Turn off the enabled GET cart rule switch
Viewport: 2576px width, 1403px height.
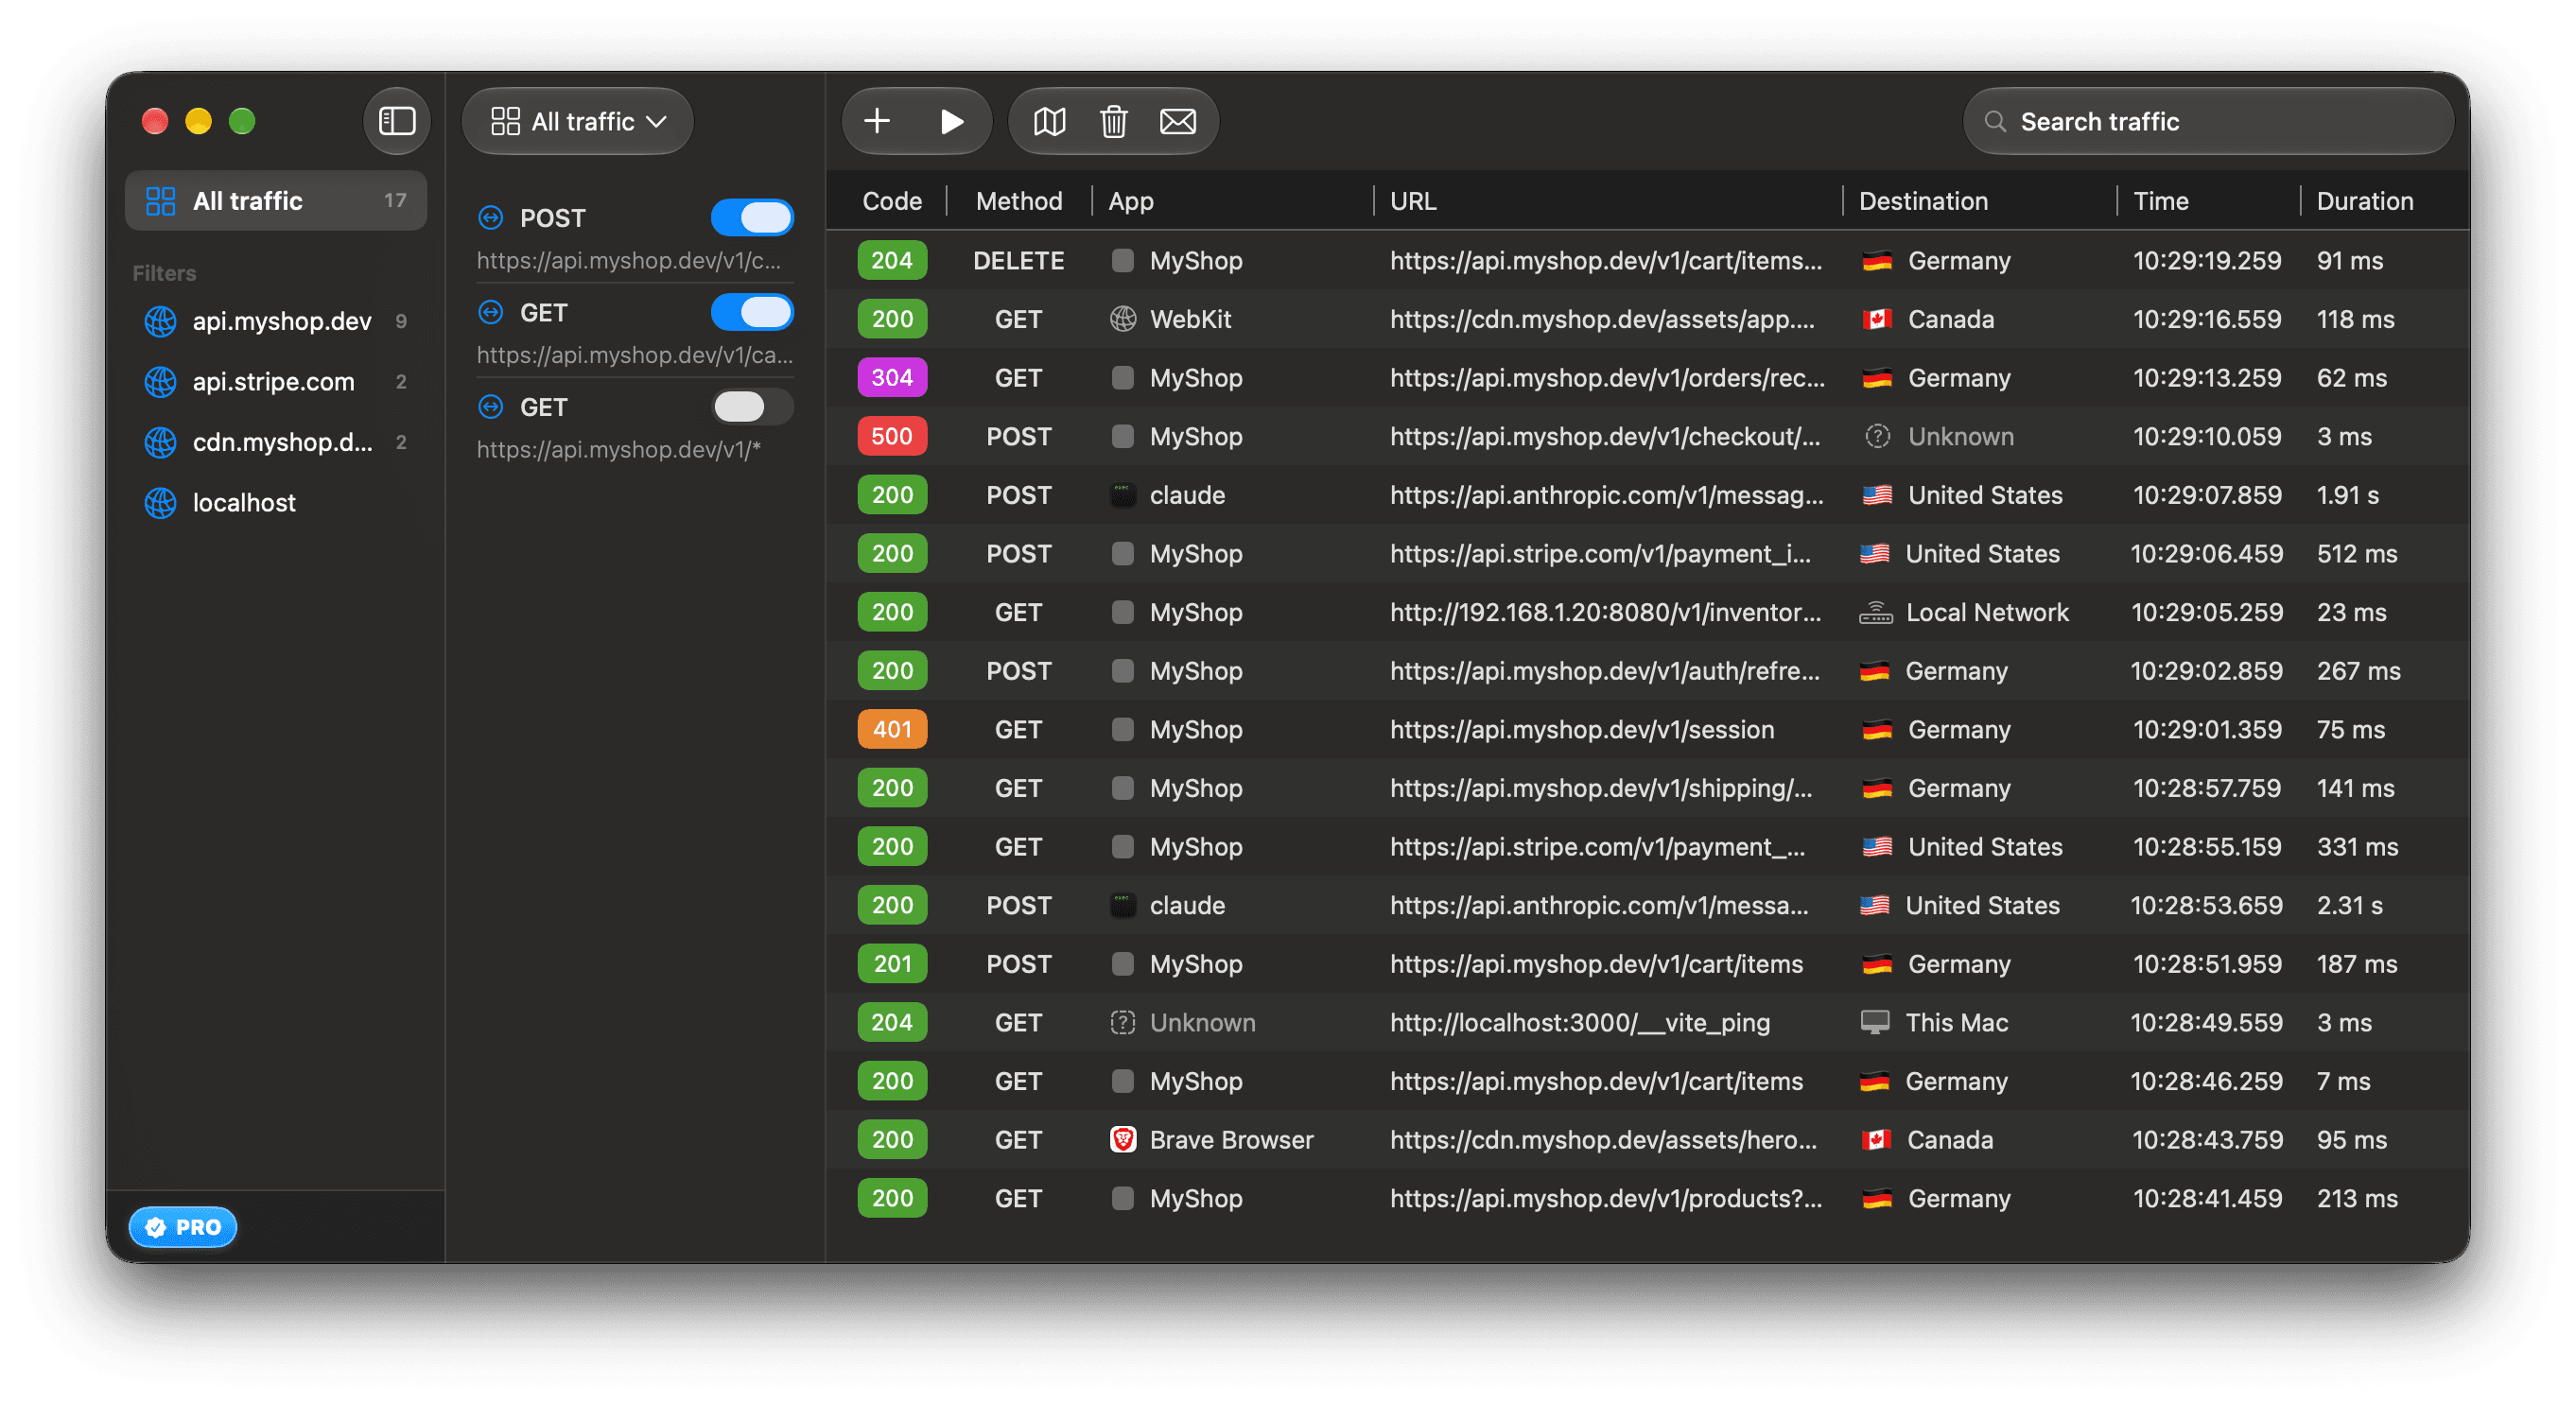(x=752, y=312)
